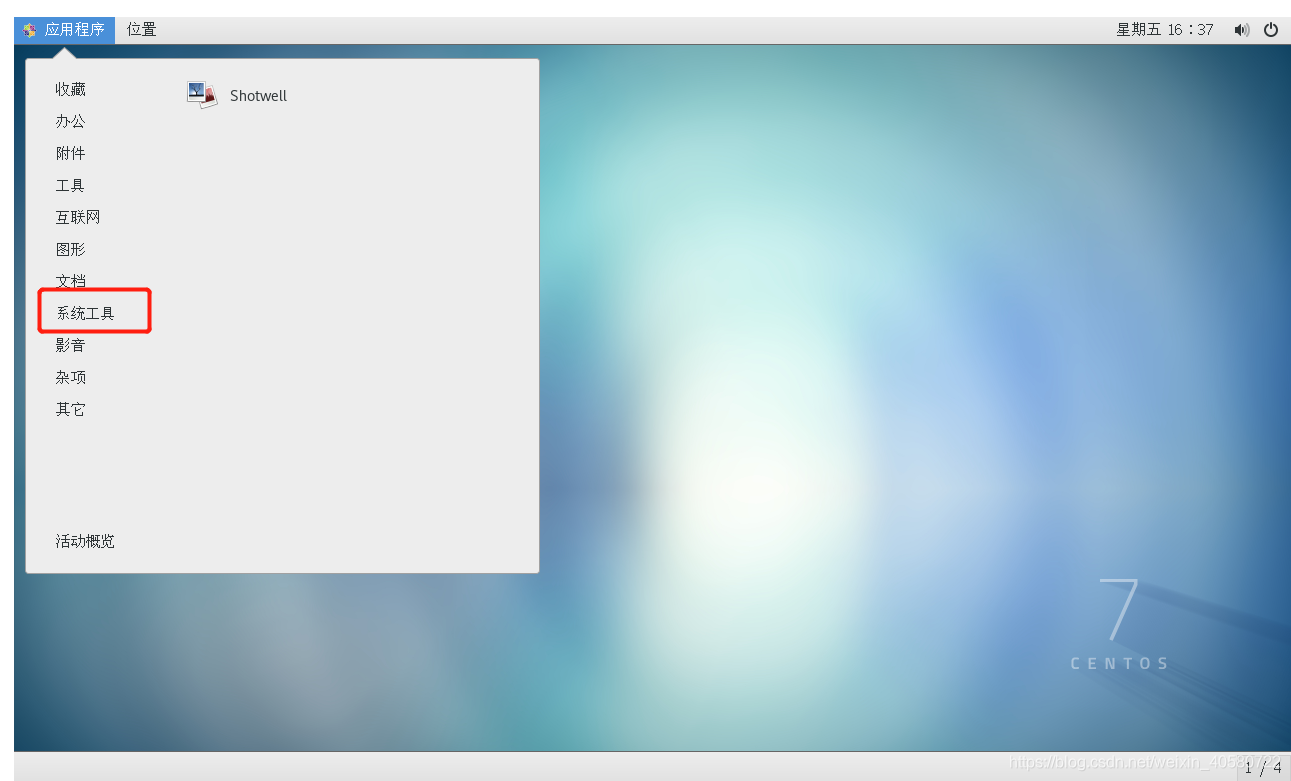This screenshot has height=781, width=1291.
Task: Select the 办公 category
Action: pos(71,121)
